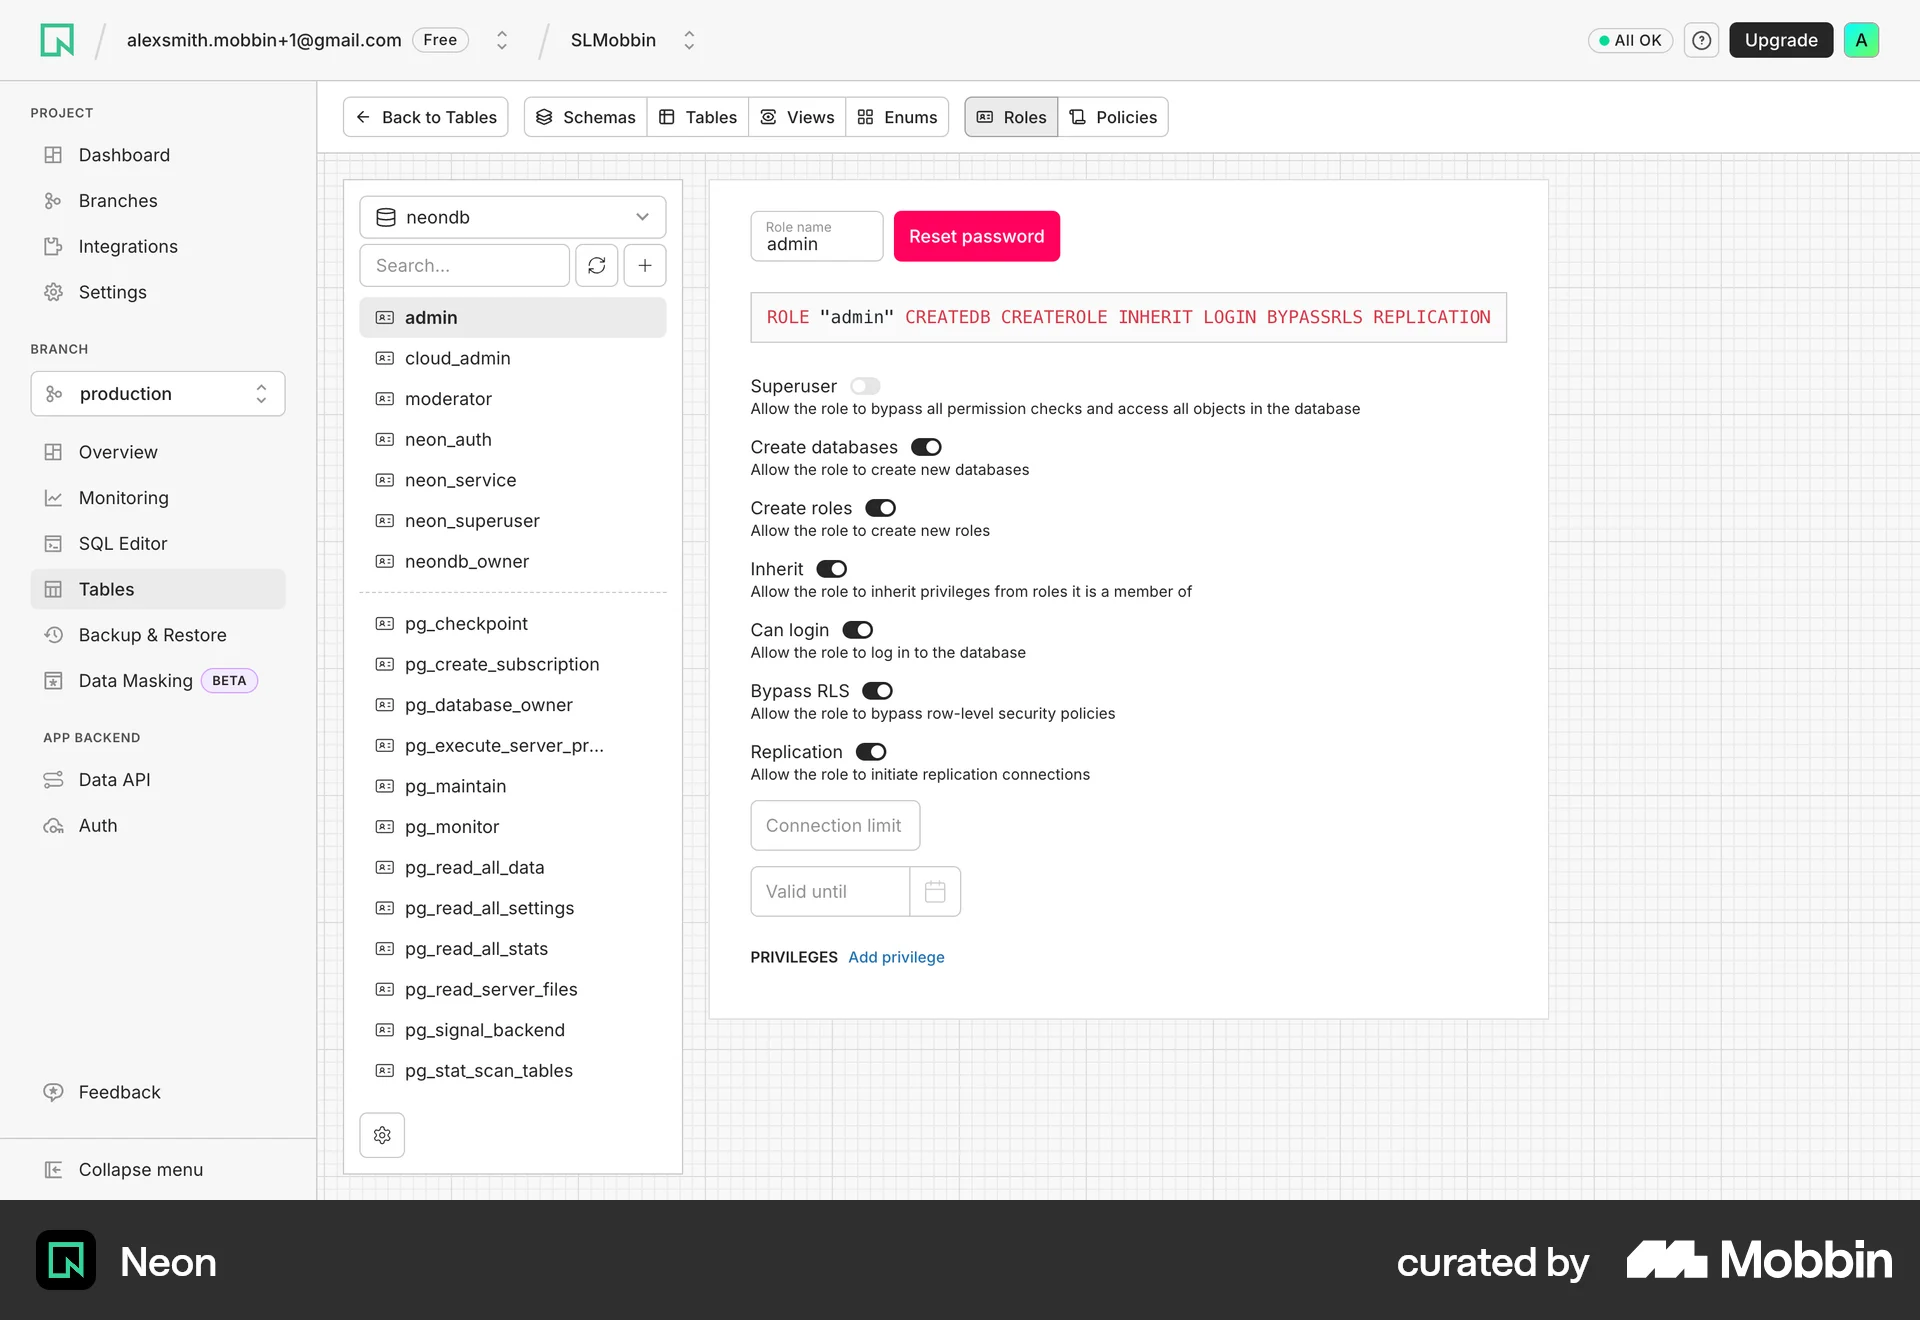Click the Connection limit field
1920x1320 pixels.
tap(835, 825)
